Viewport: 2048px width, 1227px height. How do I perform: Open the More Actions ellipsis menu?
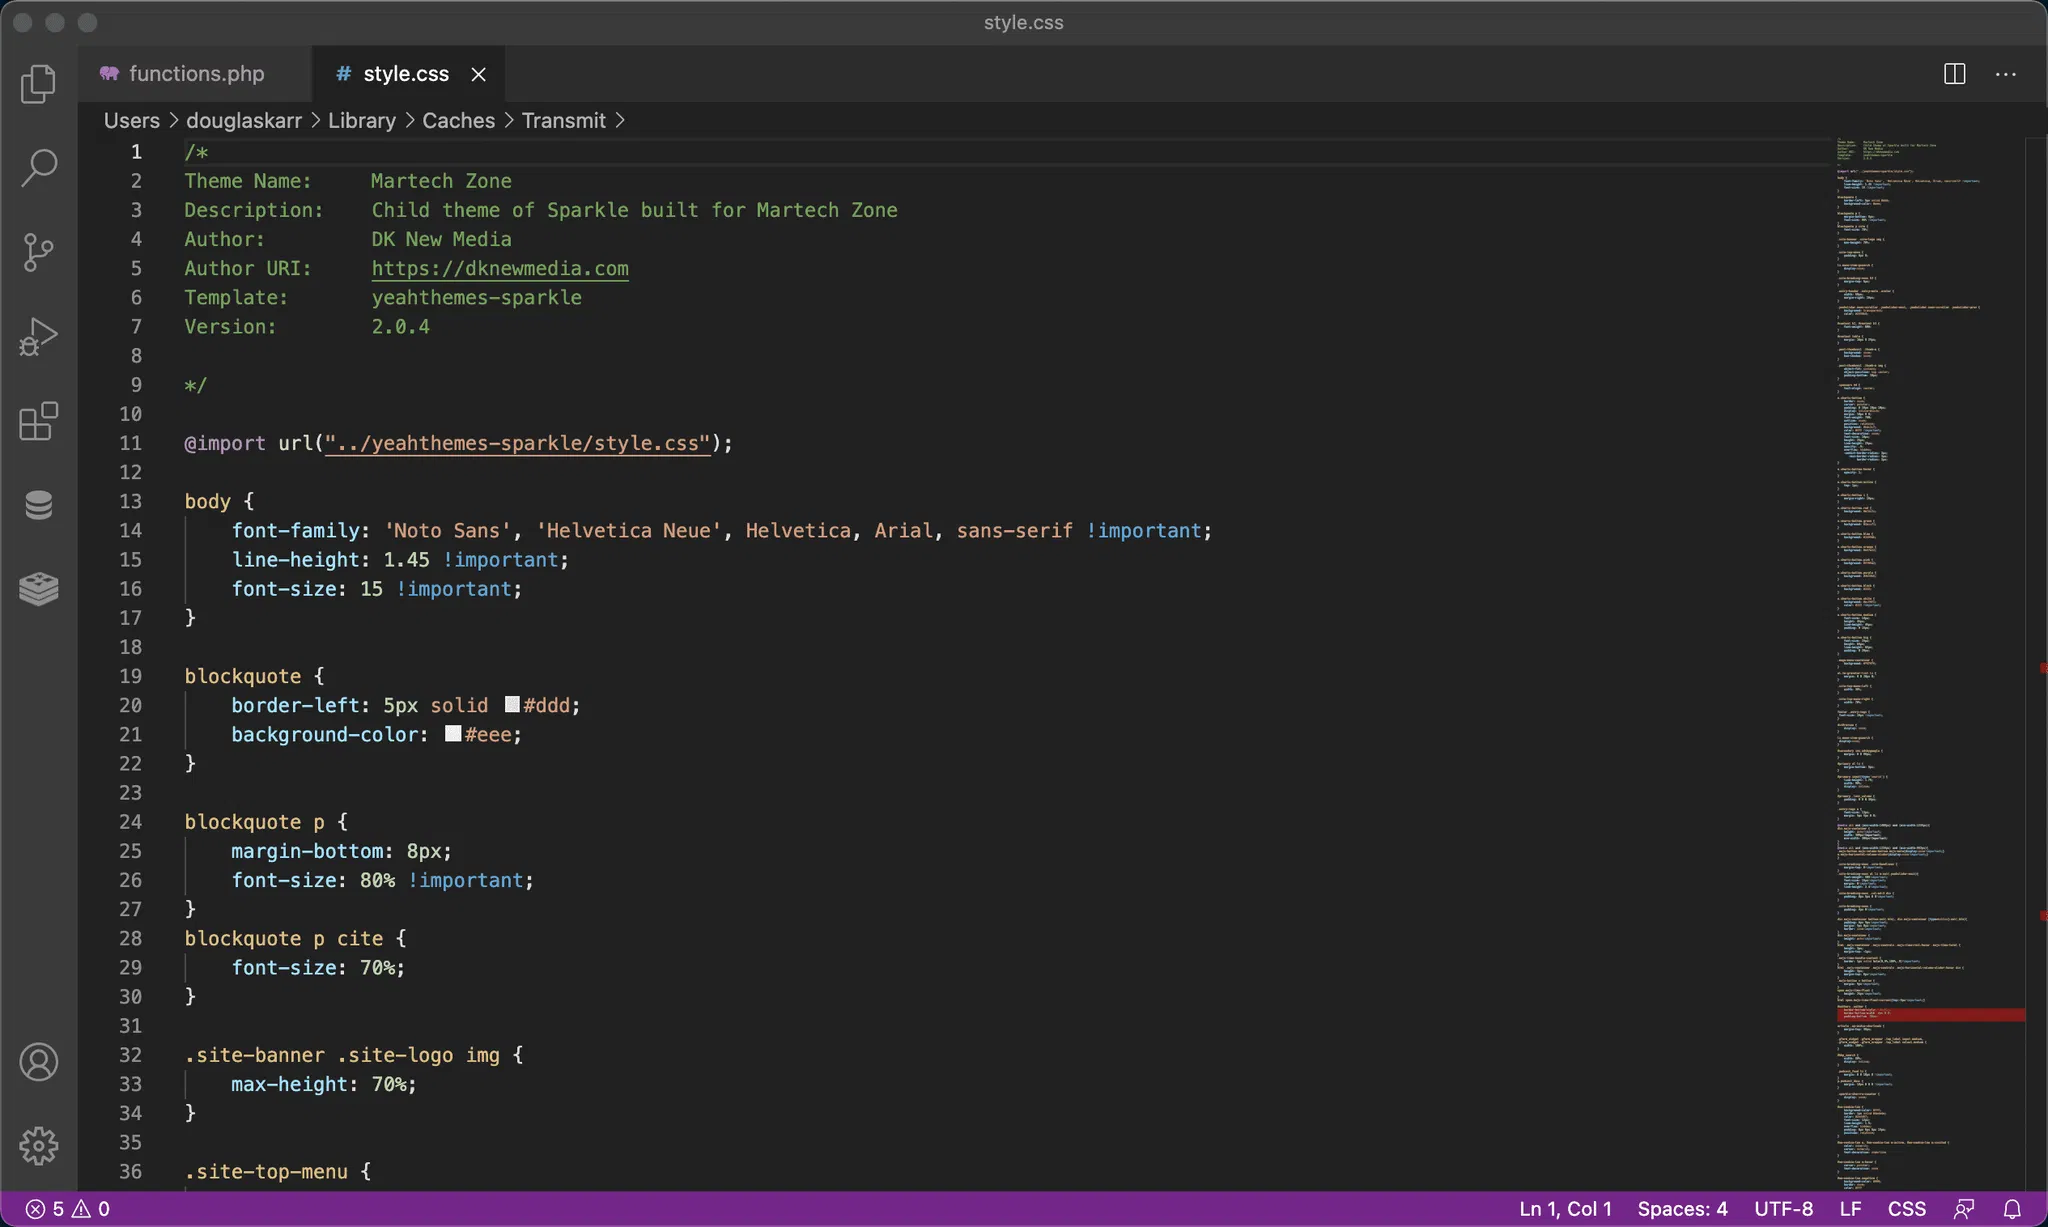click(2005, 74)
